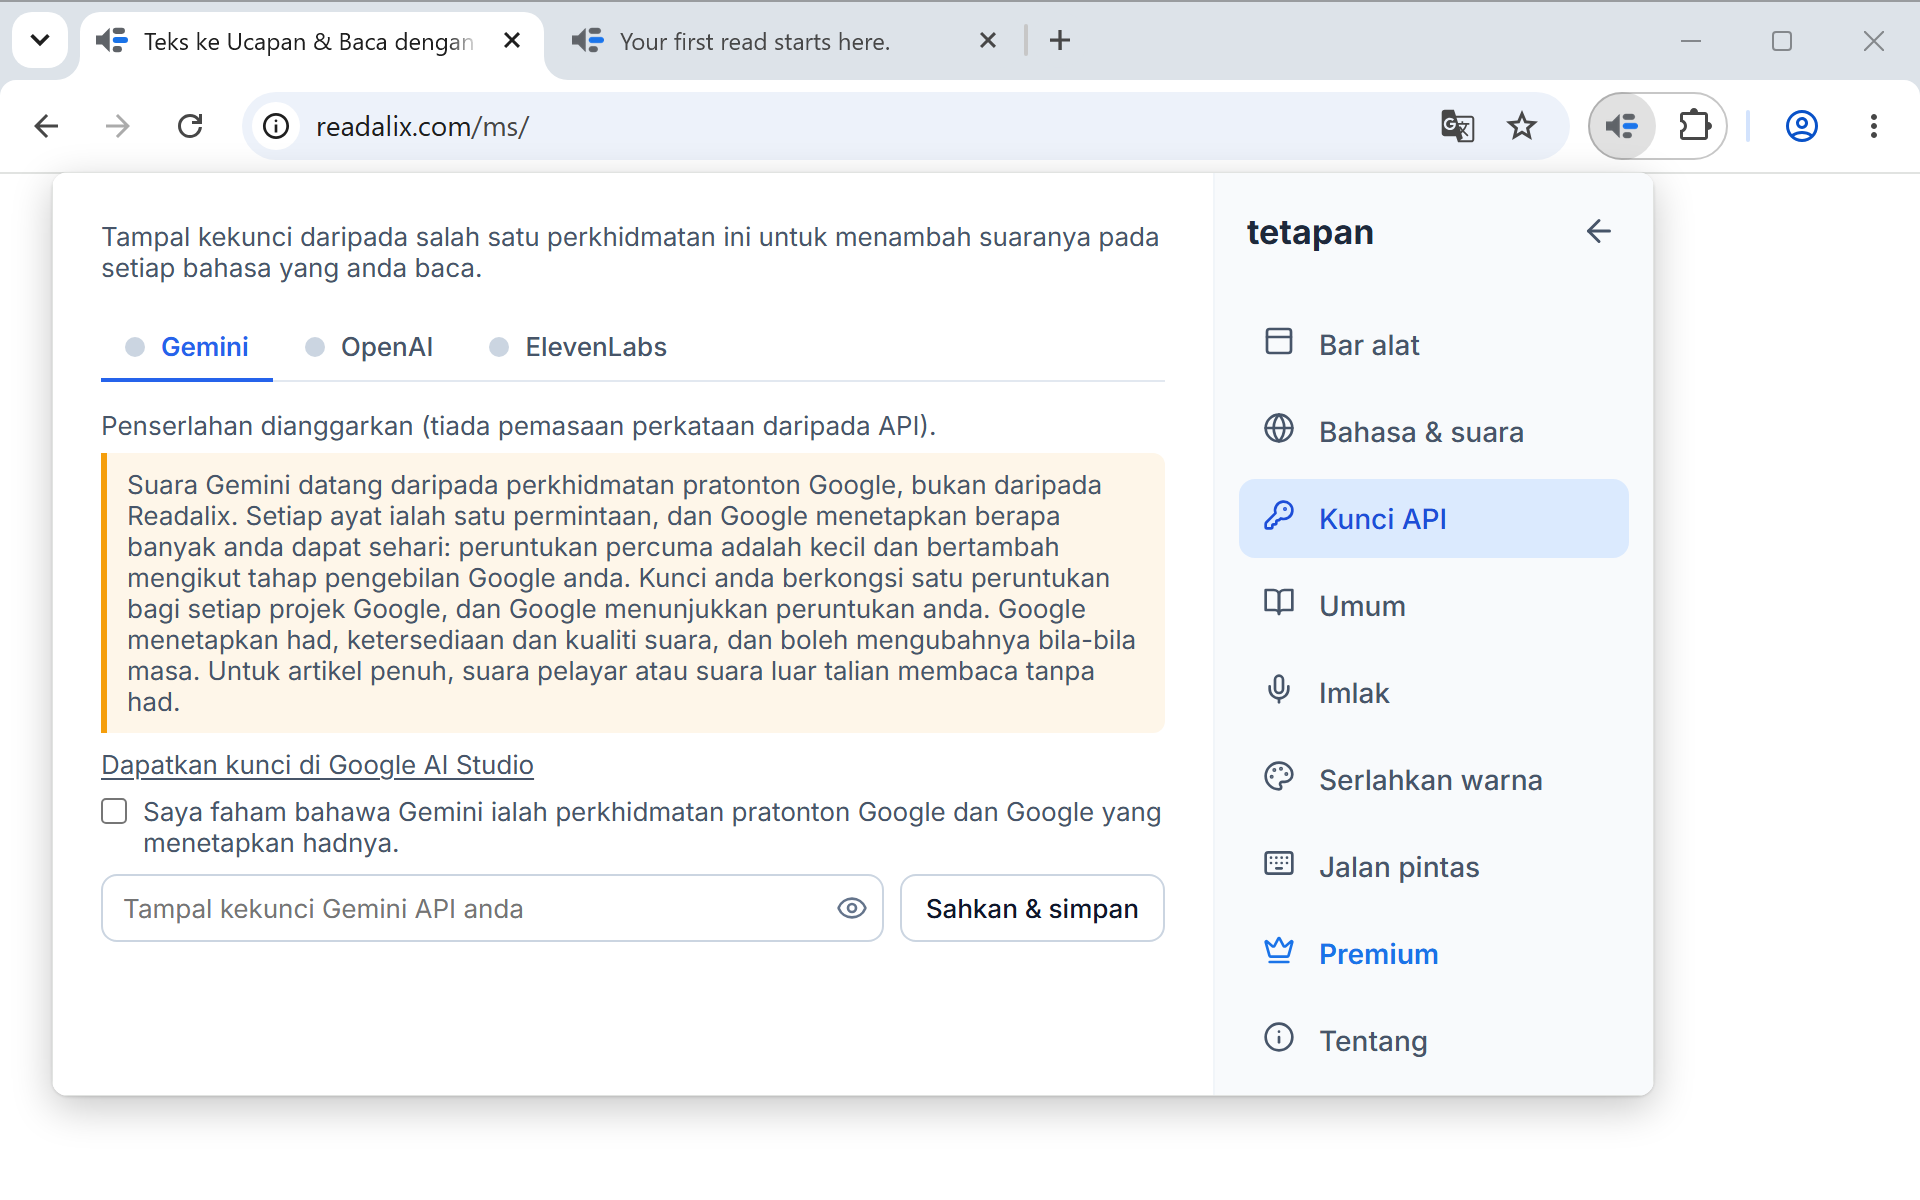This screenshot has width=1920, height=1200.
Task: Open the Chrome three-dot menu
Action: tap(1873, 126)
